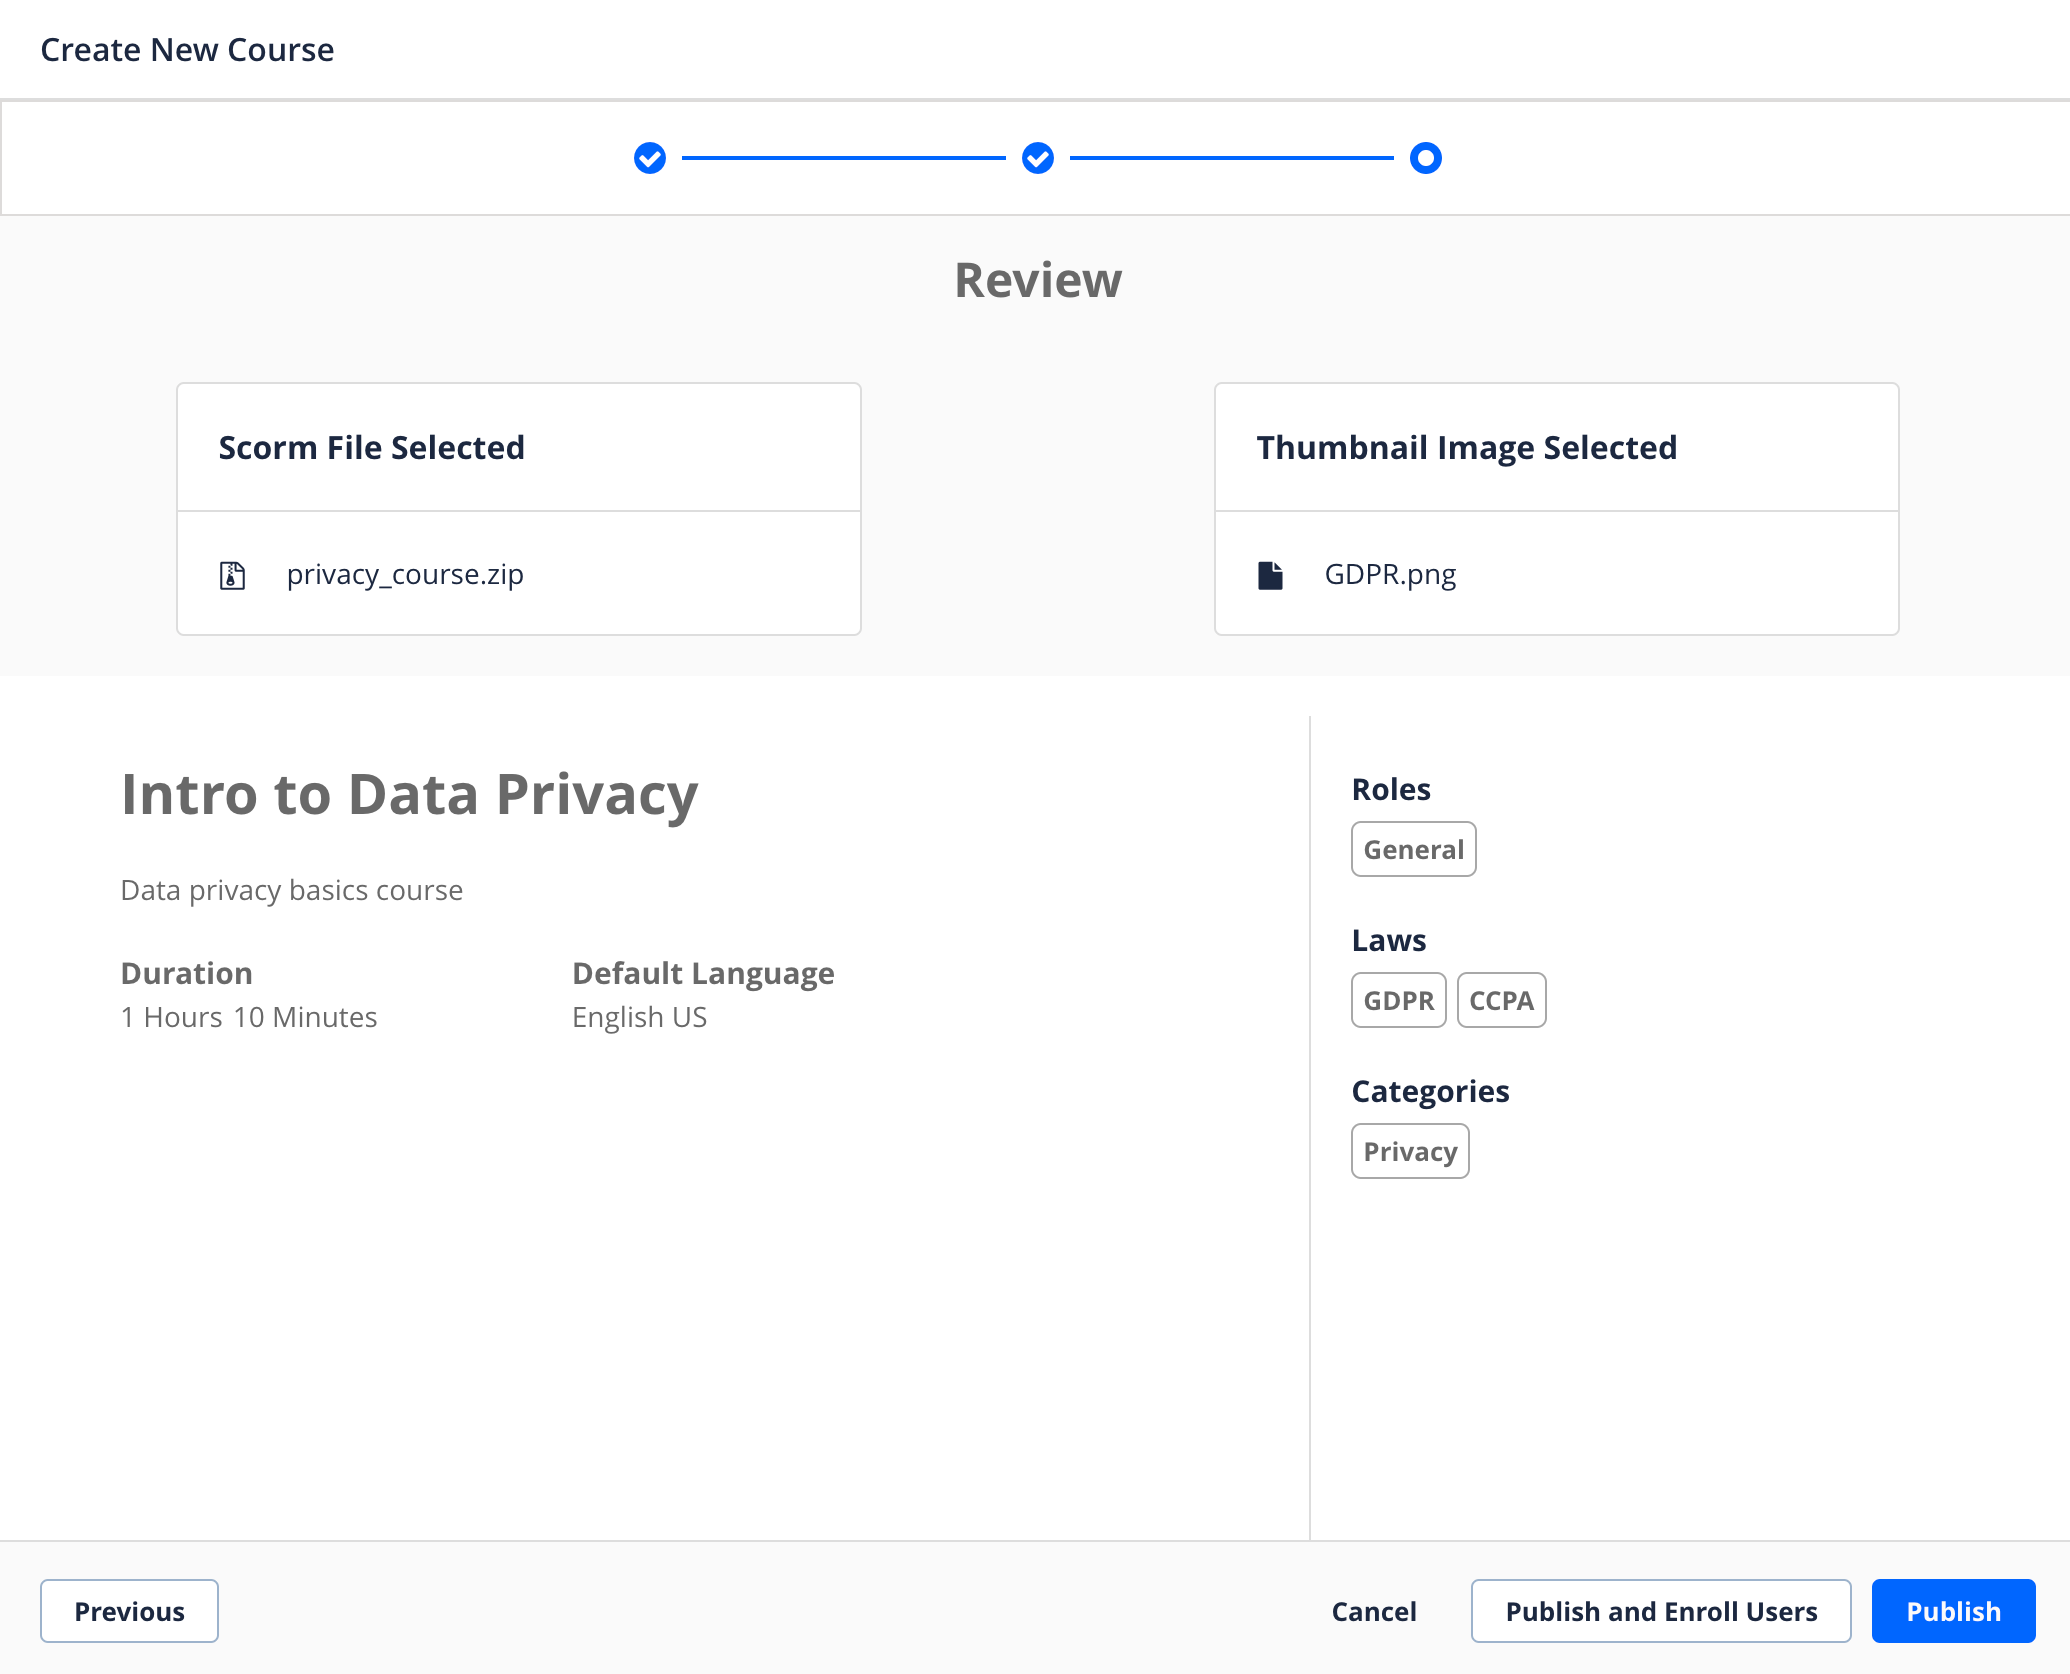Click the GDPR.png thumbnail file name

click(1390, 575)
